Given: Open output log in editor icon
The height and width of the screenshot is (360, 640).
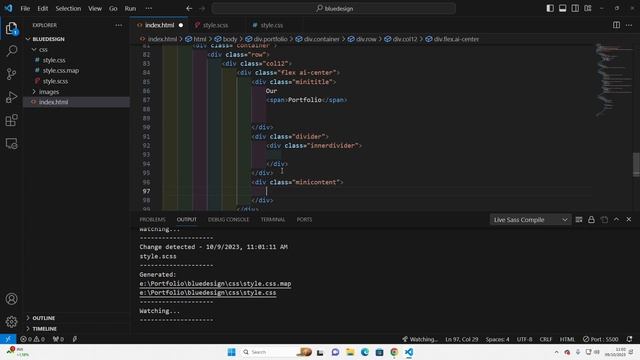Looking at the screenshot, I should (x=579, y=220).
